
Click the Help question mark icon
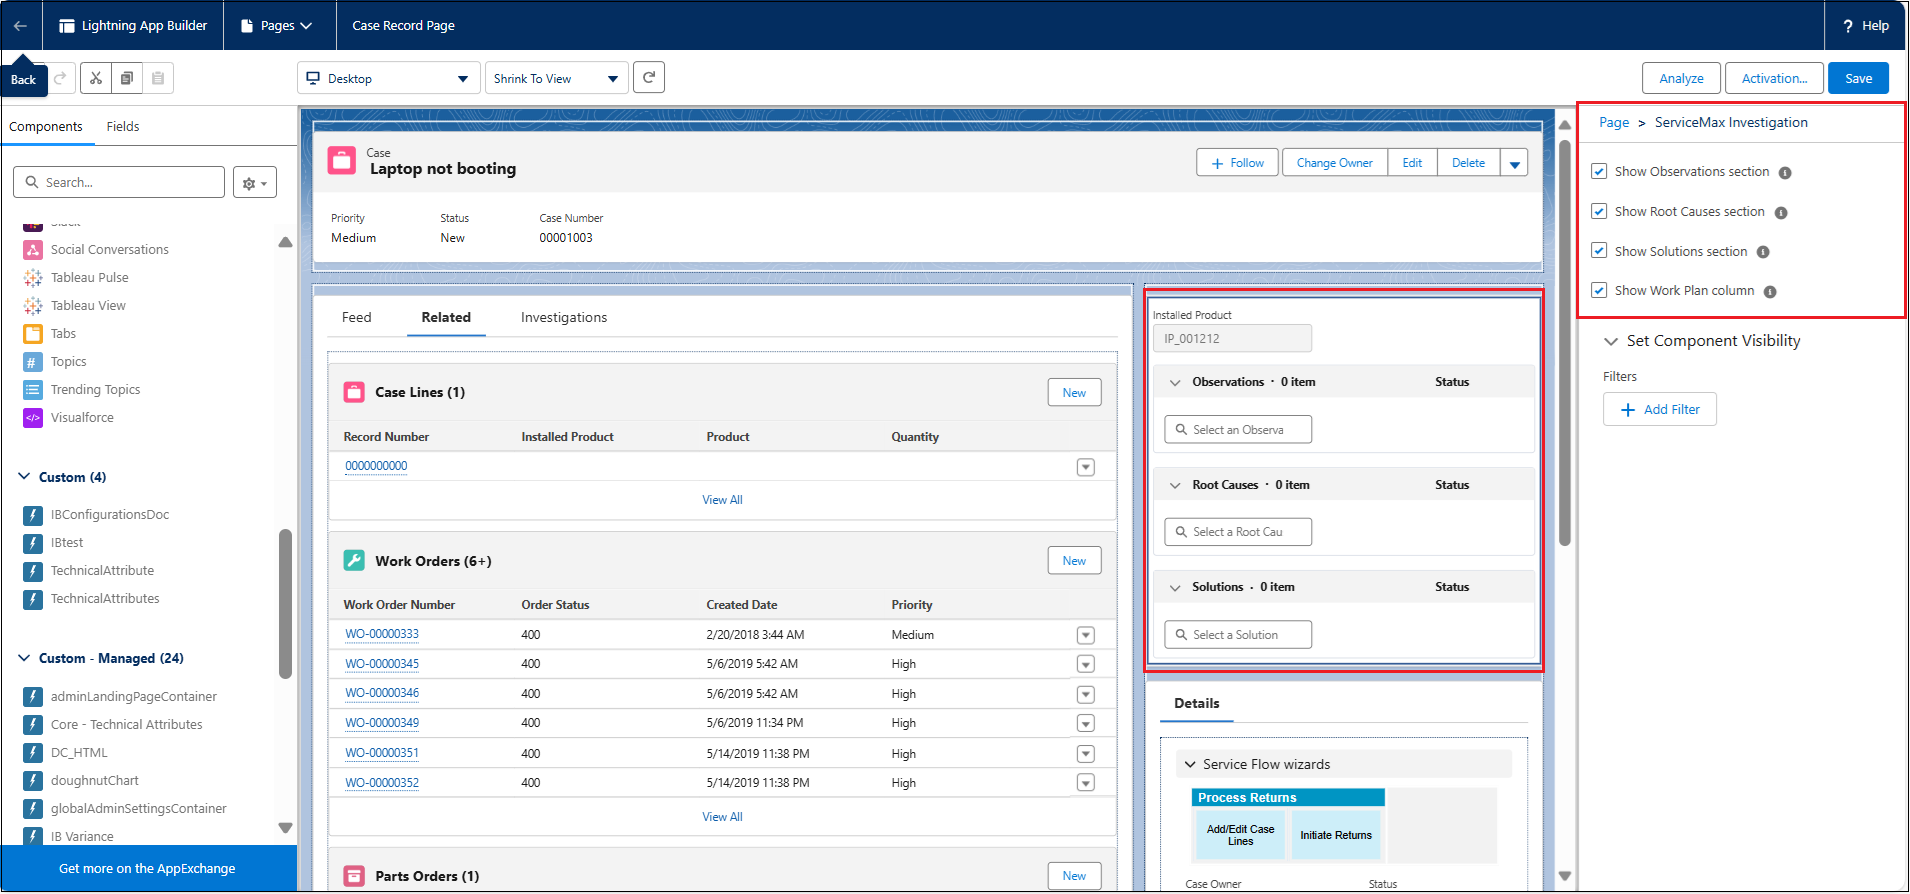pyautogui.click(x=1848, y=26)
